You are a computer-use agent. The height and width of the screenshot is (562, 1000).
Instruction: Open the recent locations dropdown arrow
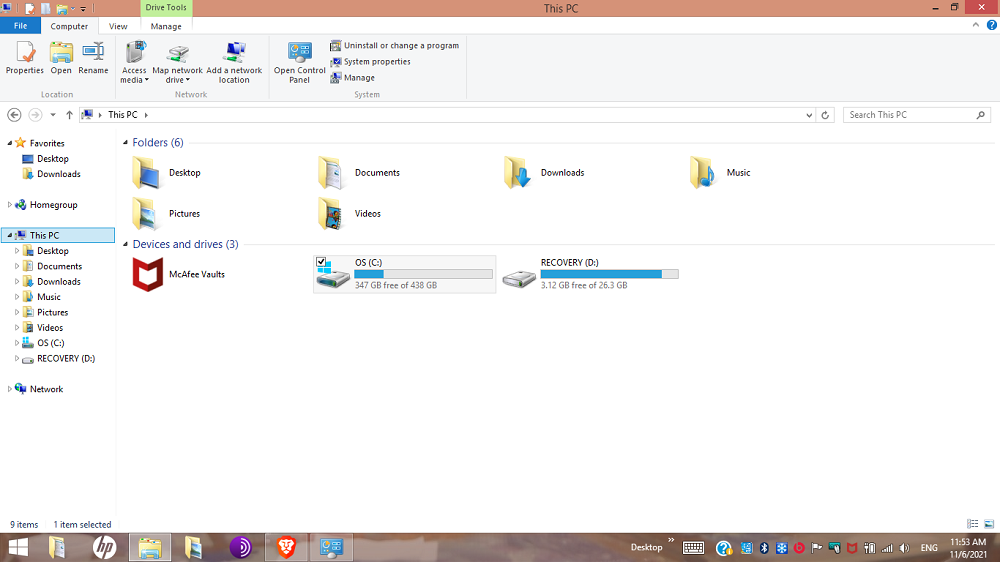point(53,115)
